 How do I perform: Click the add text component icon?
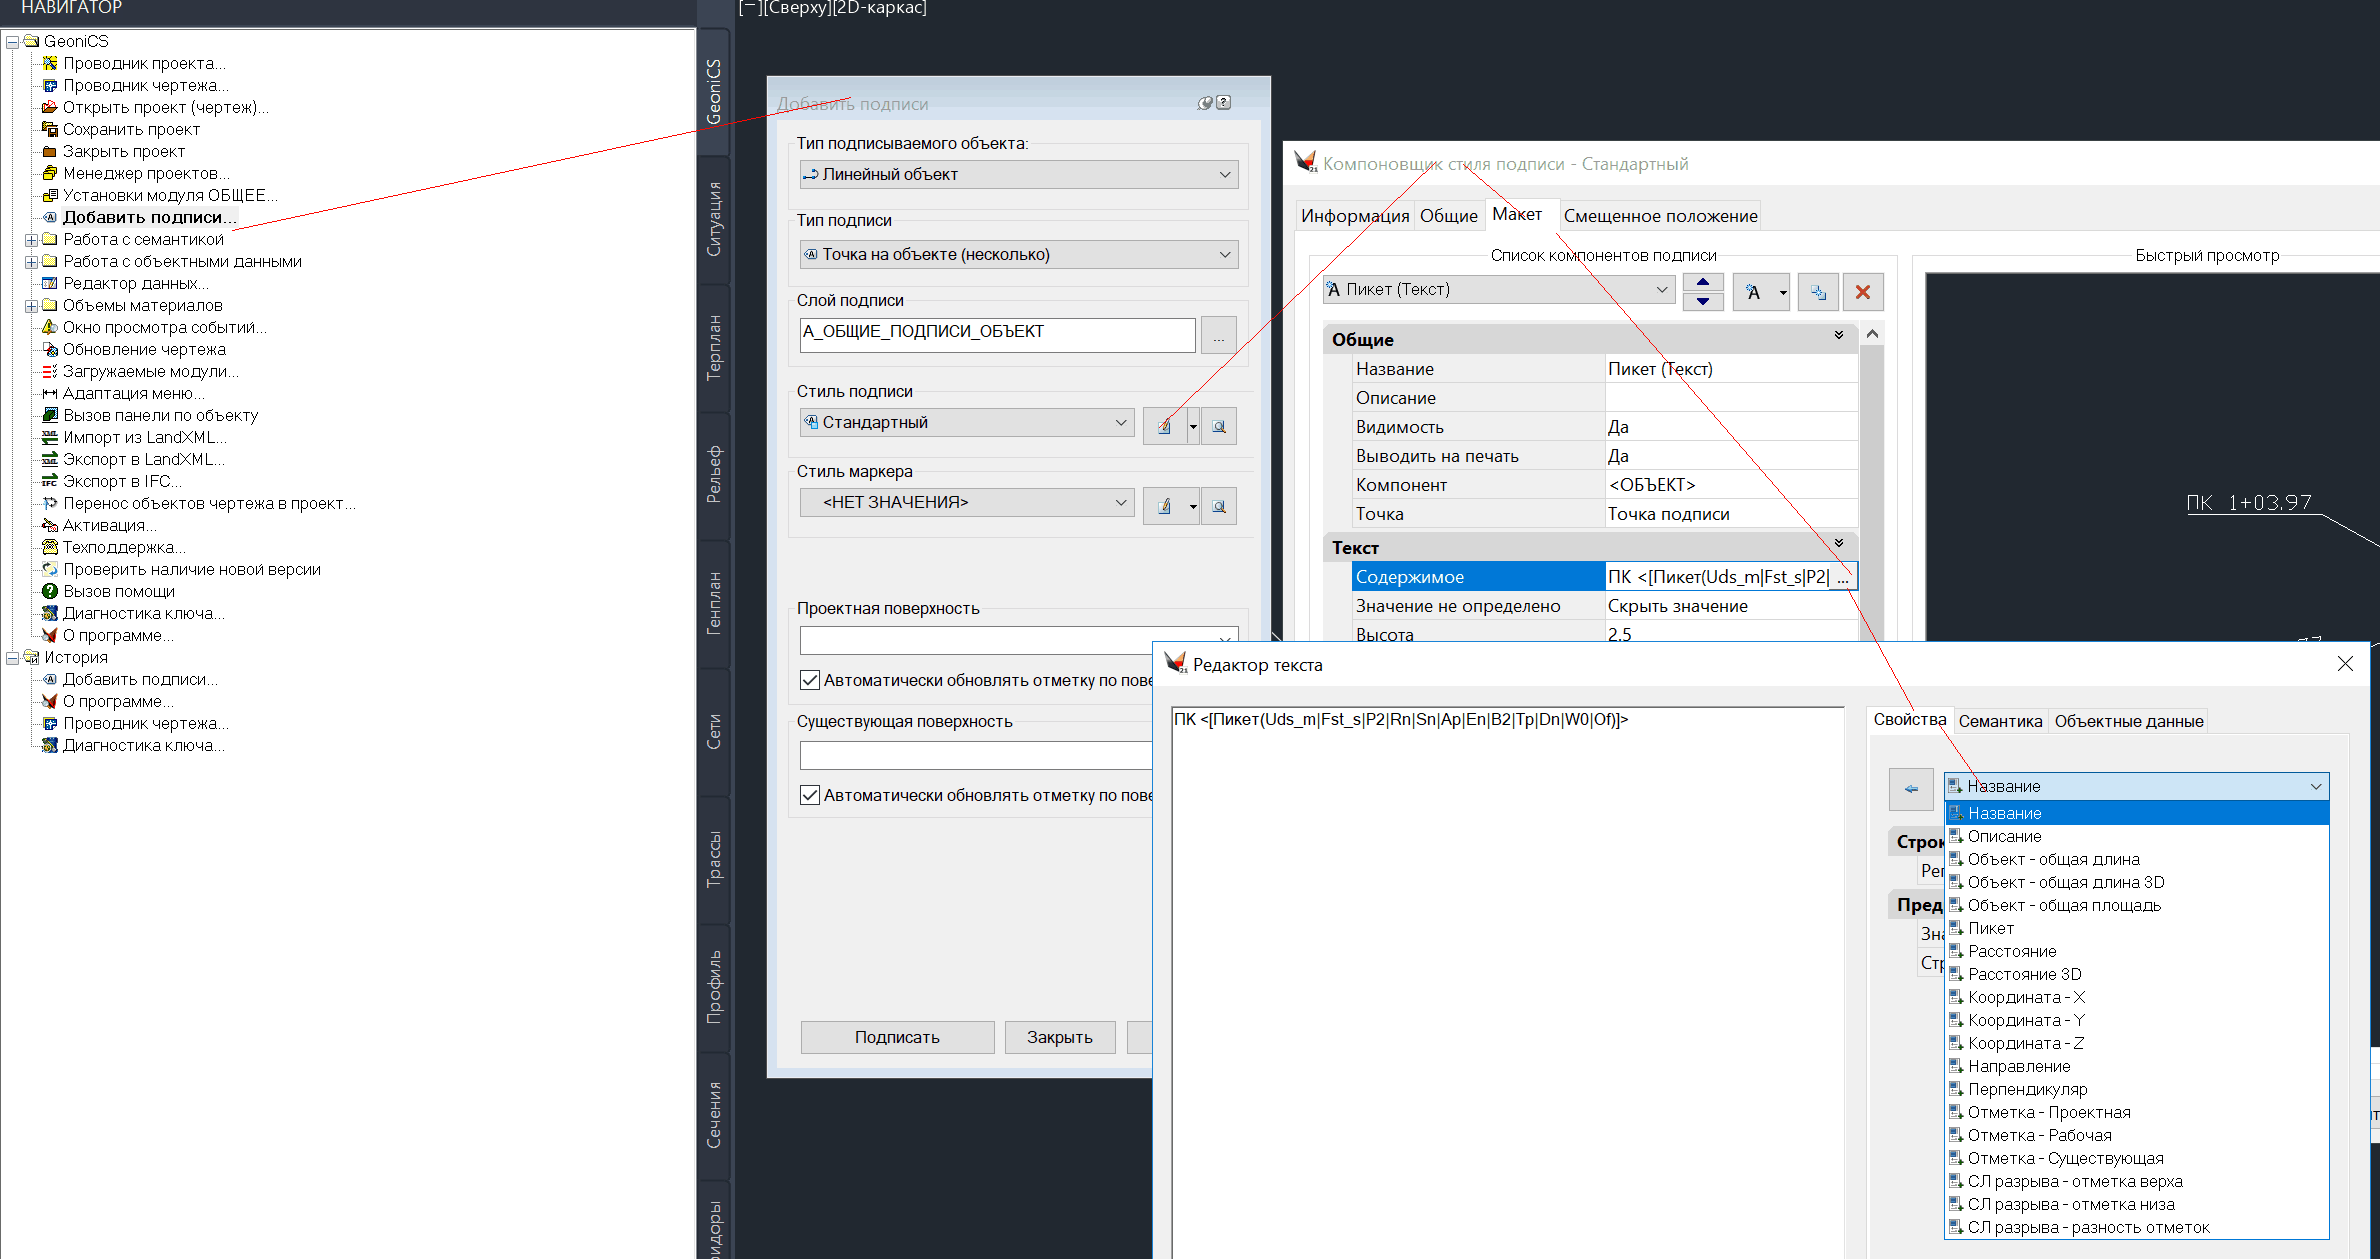[x=1753, y=292]
